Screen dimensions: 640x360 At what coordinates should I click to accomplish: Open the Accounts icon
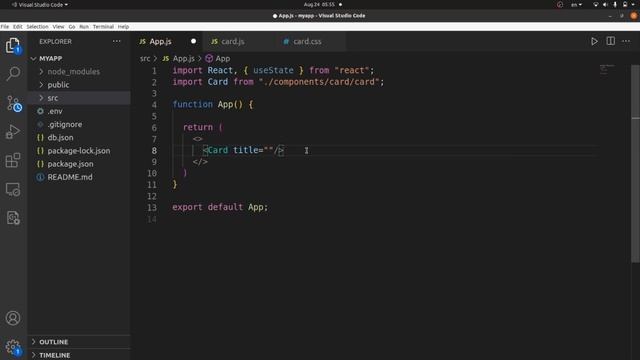[13, 318]
